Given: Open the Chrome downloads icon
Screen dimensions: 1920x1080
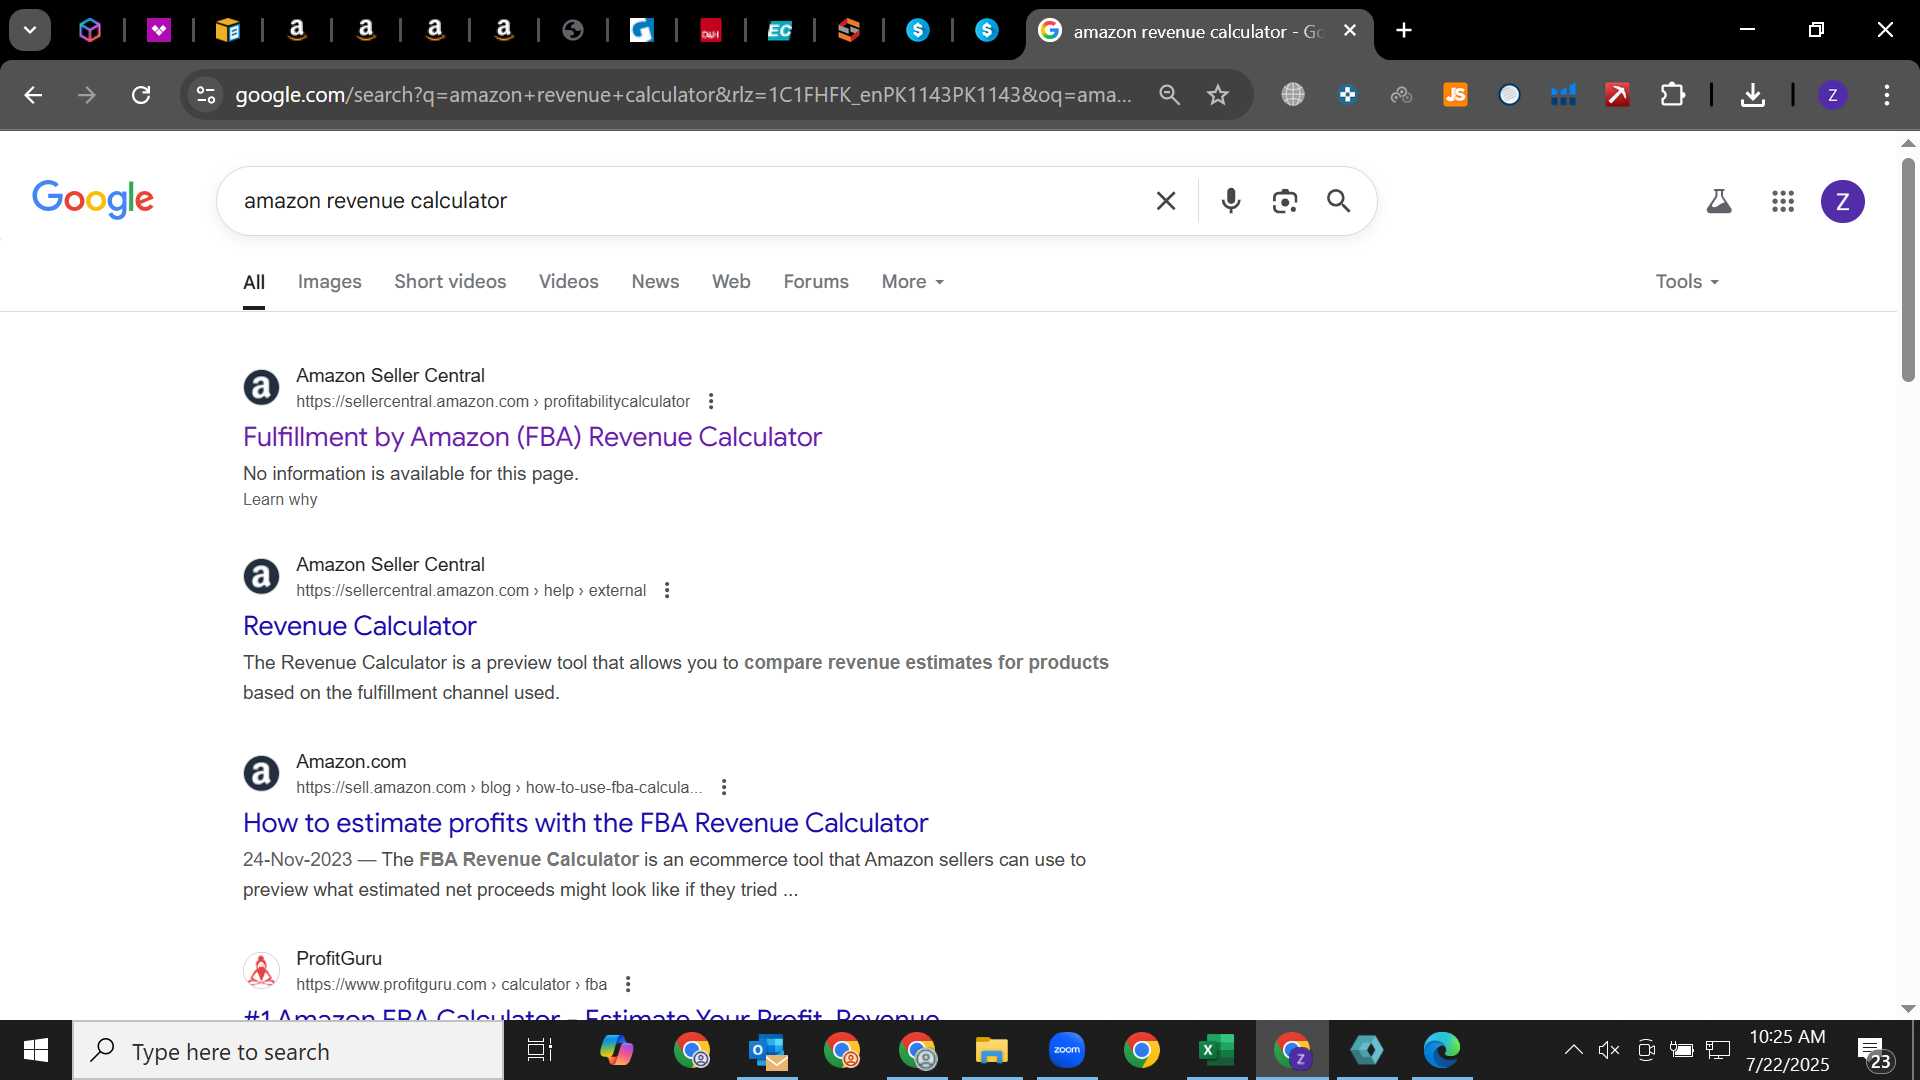Looking at the screenshot, I should (x=1752, y=95).
